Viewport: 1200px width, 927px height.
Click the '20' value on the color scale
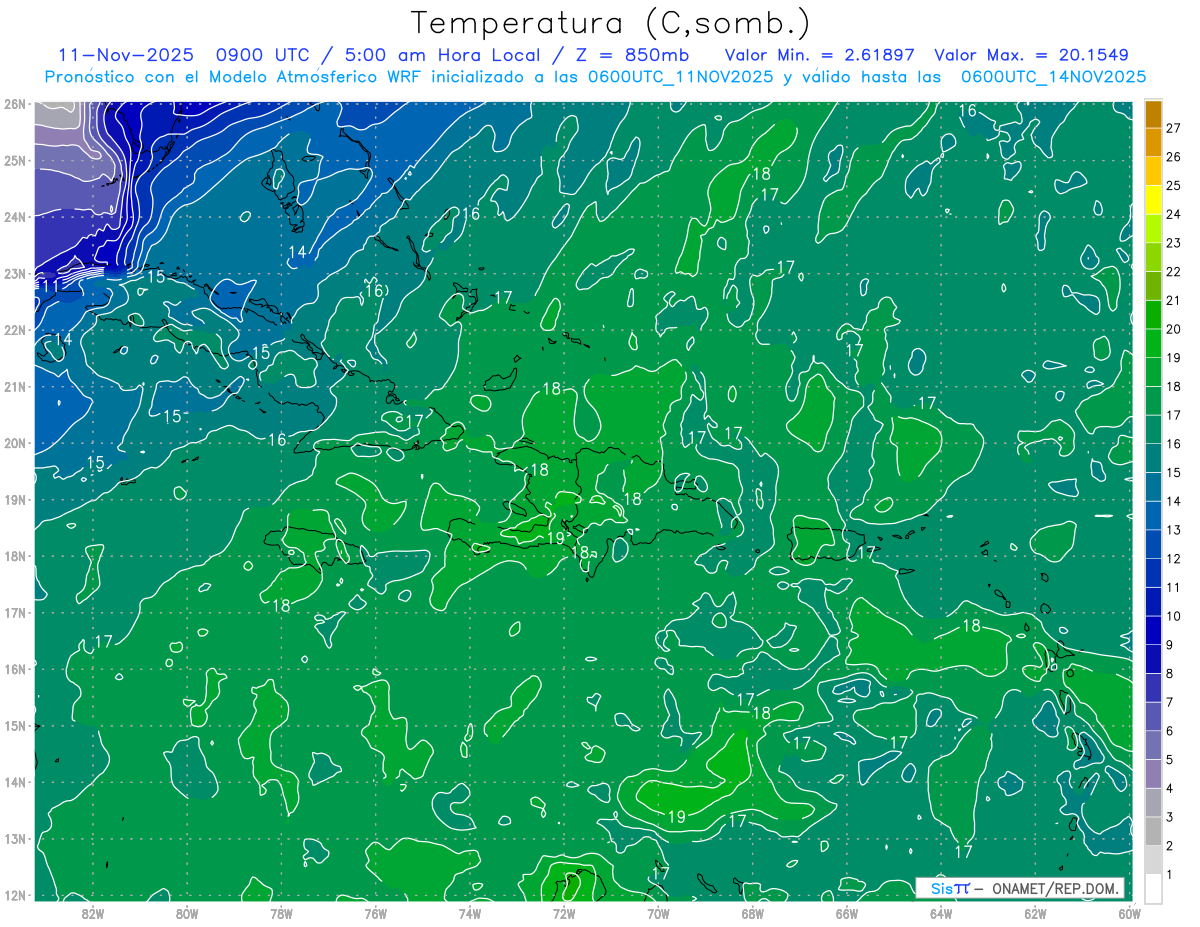(1174, 329)
